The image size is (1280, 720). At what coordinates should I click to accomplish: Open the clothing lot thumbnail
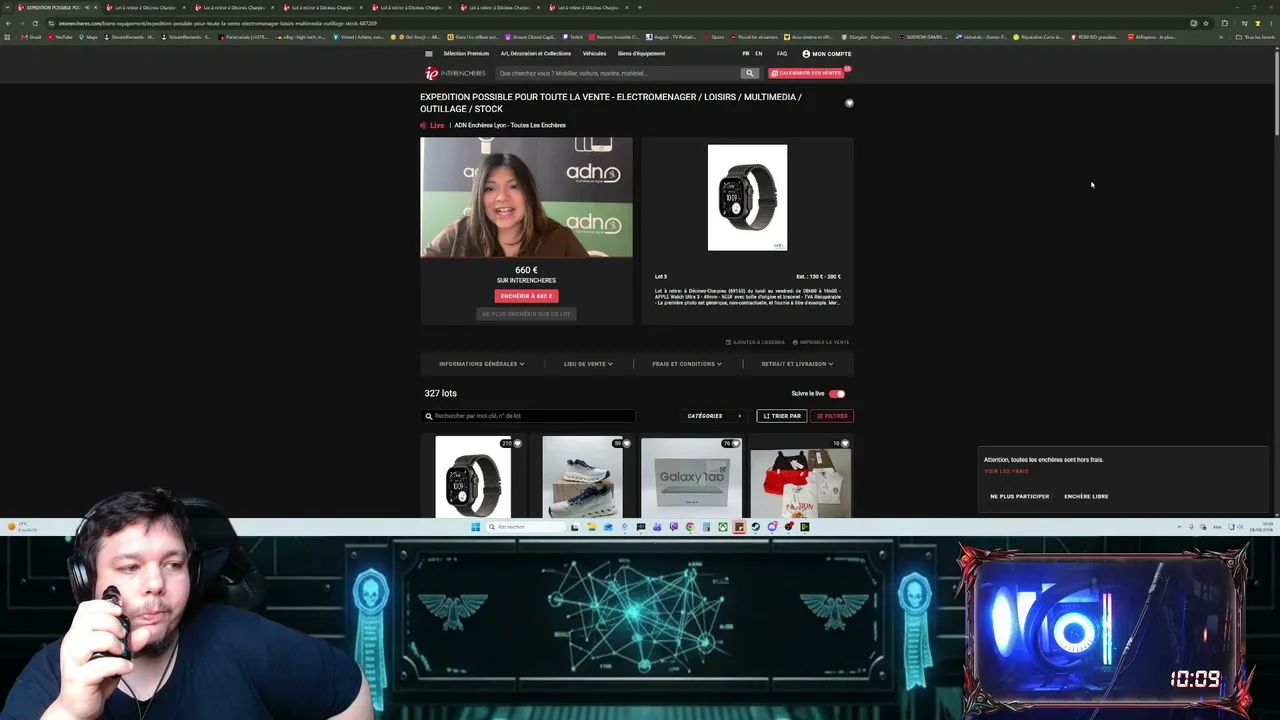[800, 483]
